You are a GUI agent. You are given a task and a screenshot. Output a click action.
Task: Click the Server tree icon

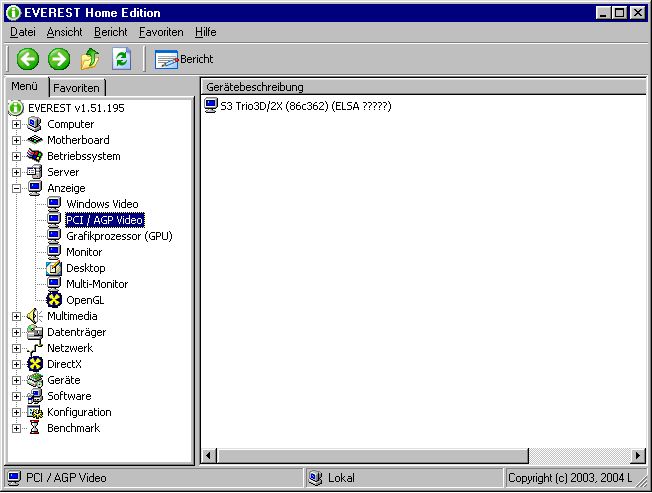click(x=35, y=172)
